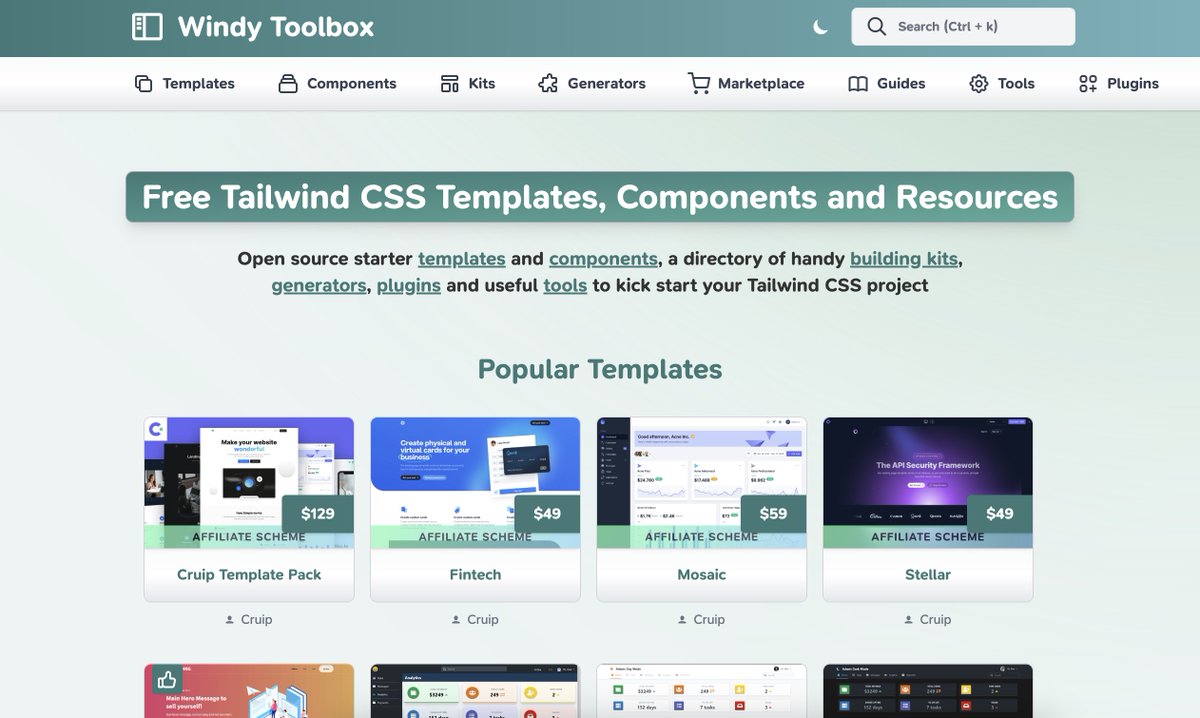Follow the 'building kits' link

pos(904,259)
